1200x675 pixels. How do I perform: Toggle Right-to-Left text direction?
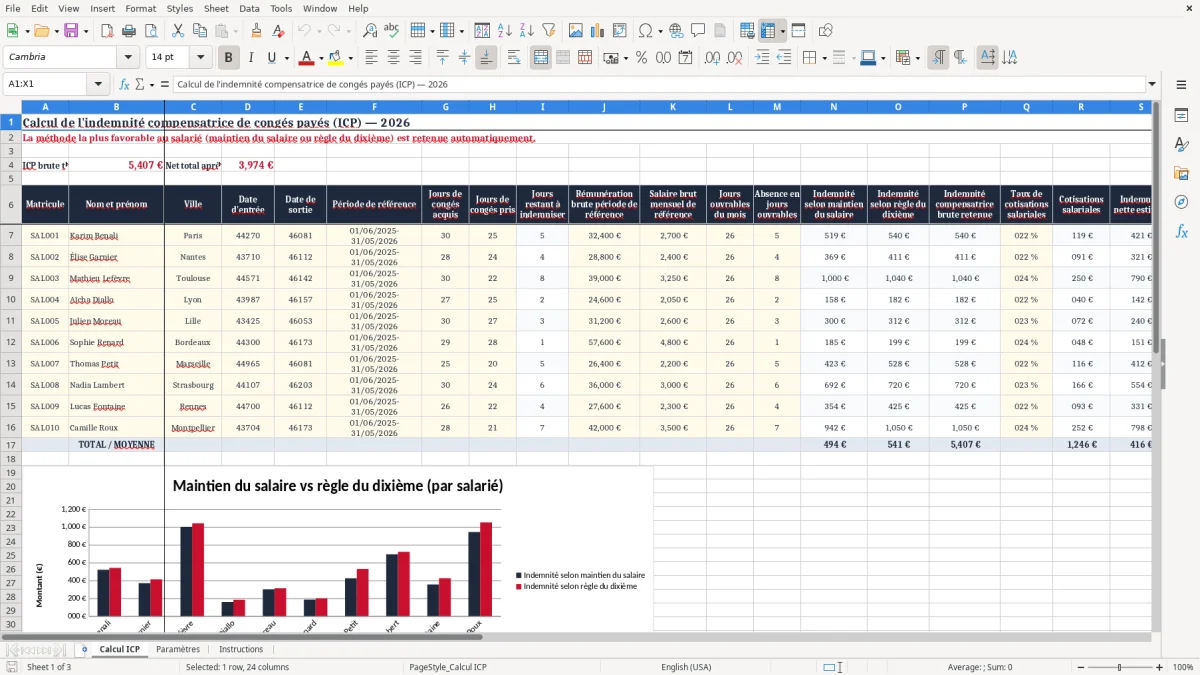click(960, 57)
